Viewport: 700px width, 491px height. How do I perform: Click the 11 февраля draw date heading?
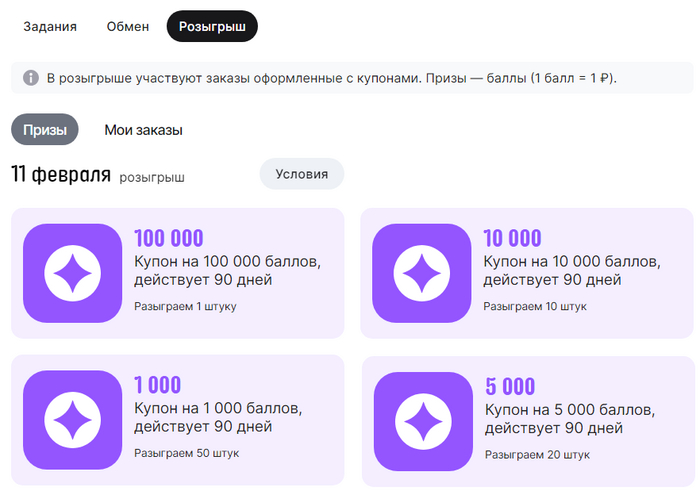[x=61, y=174]
